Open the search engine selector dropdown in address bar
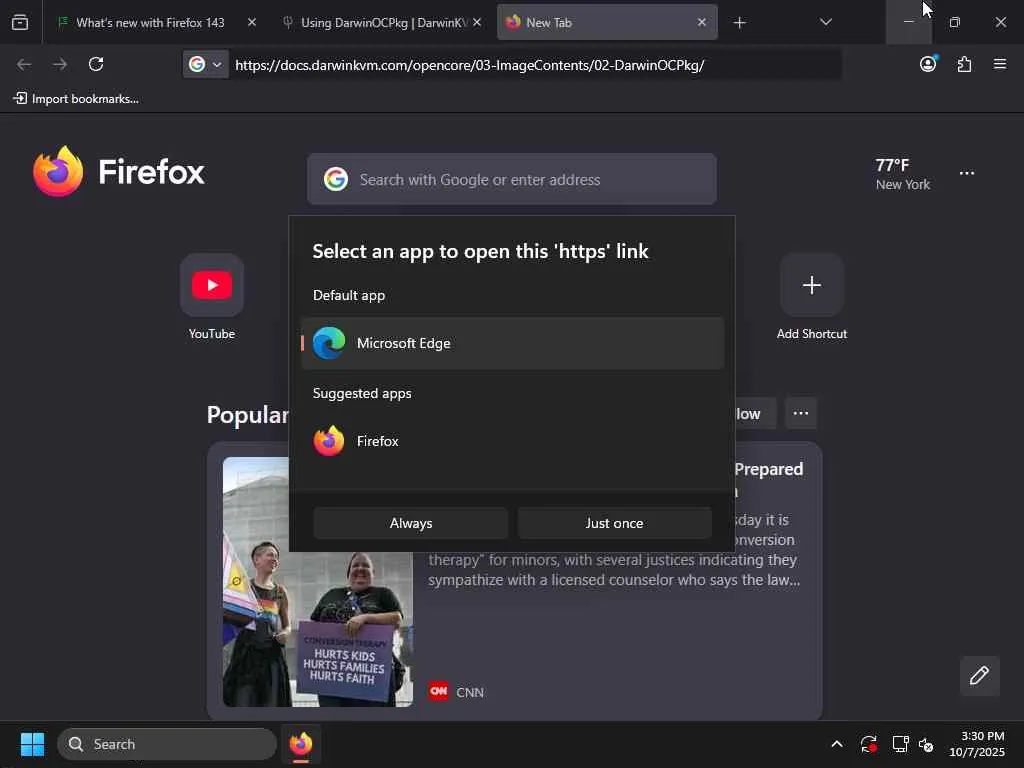 pyautogui.click(x=205, y=64)
